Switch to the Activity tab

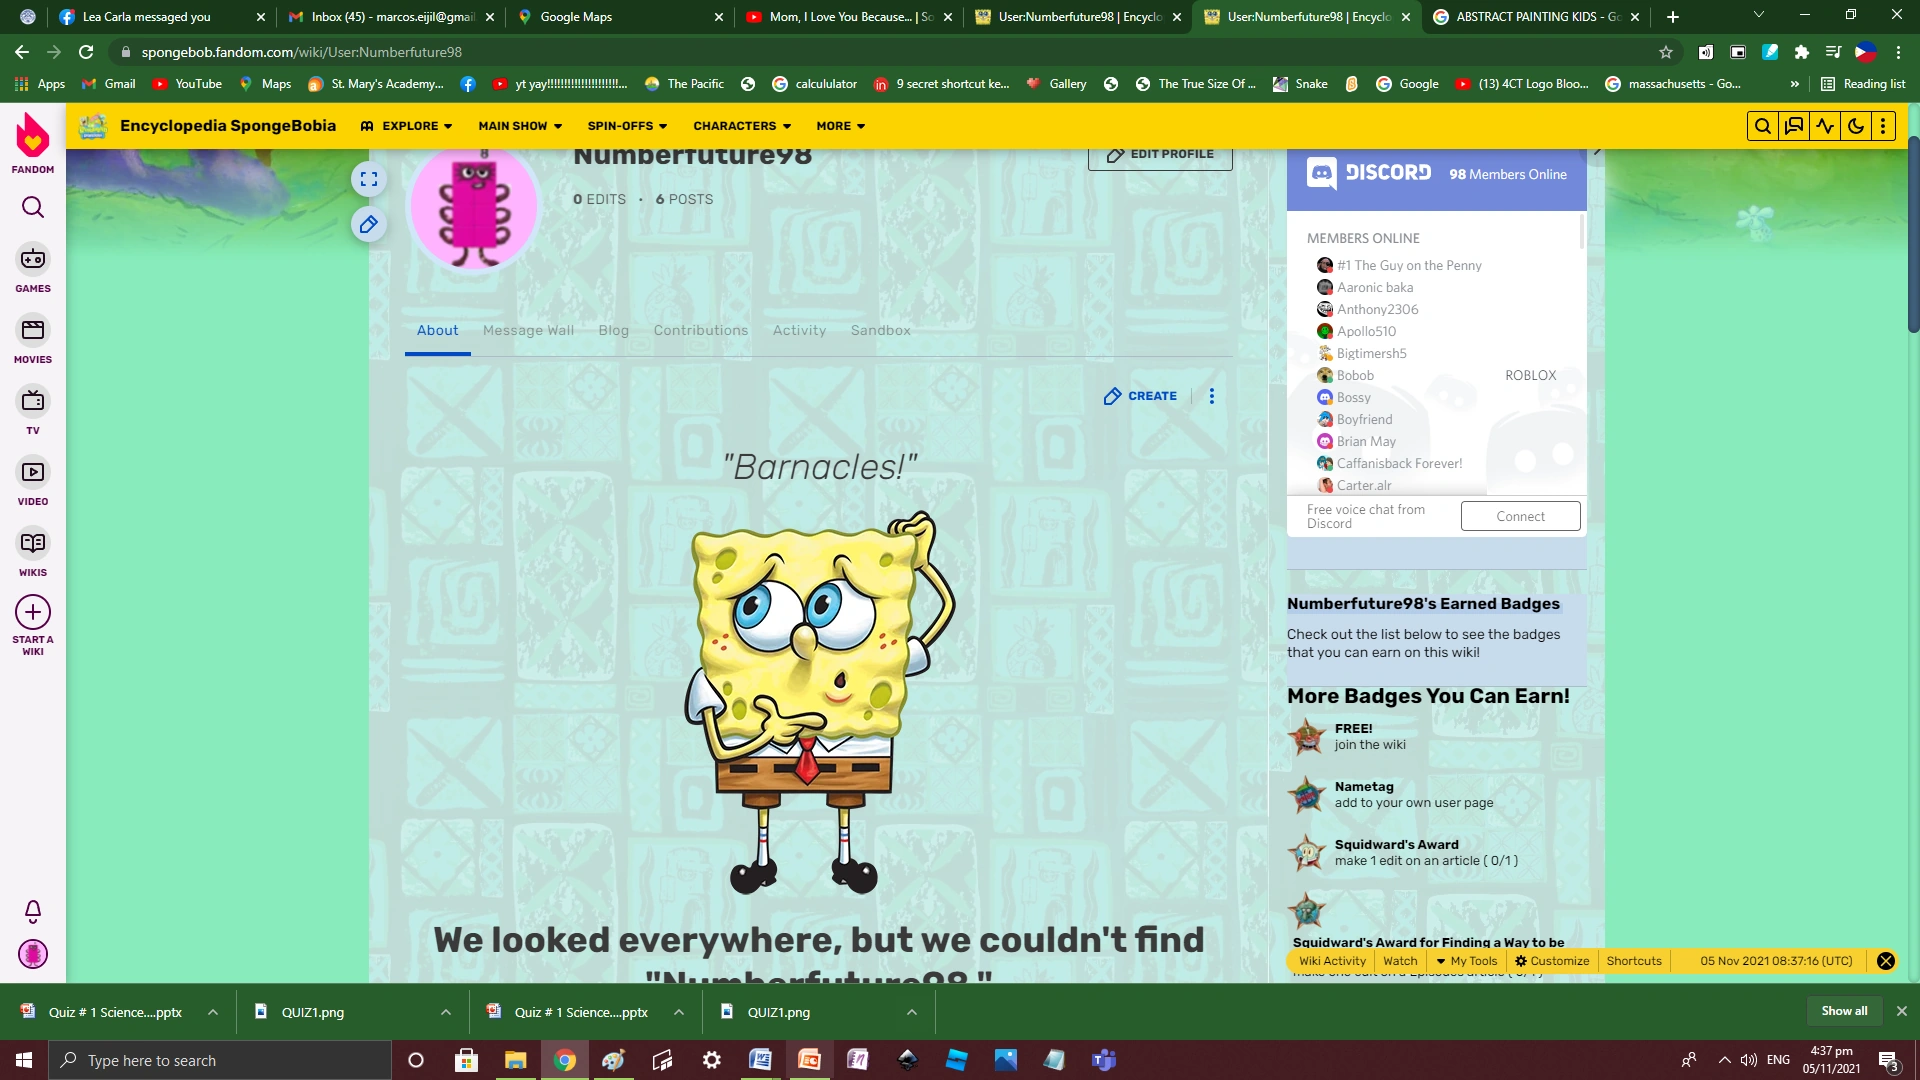click(x=799, y=331)
